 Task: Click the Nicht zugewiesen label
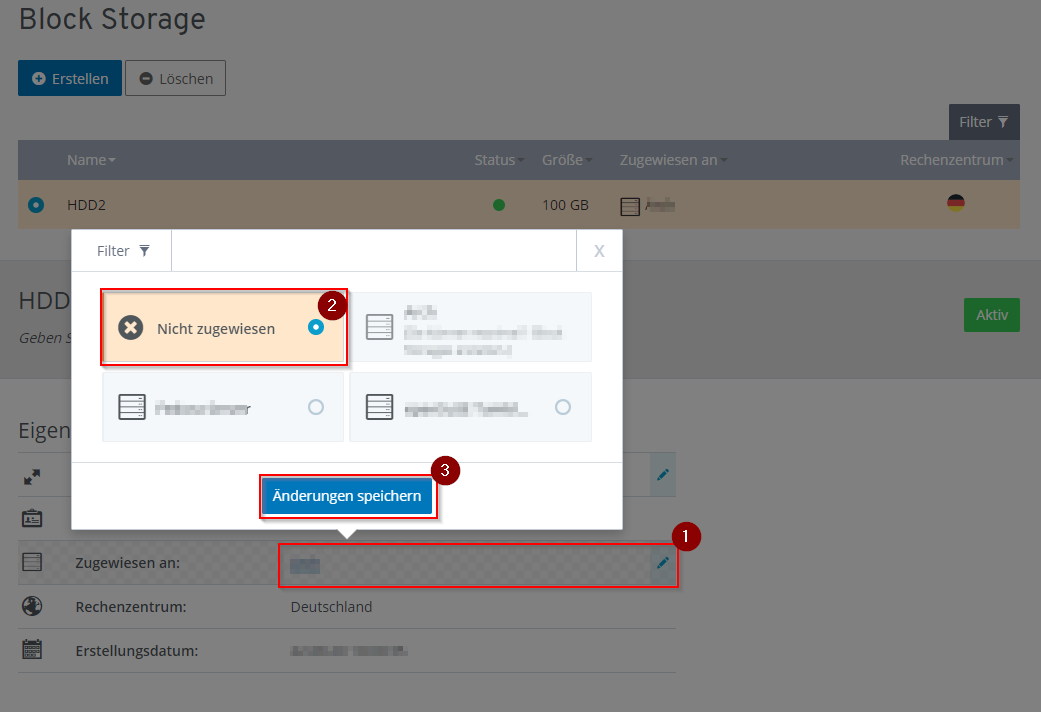pos(216,329)
